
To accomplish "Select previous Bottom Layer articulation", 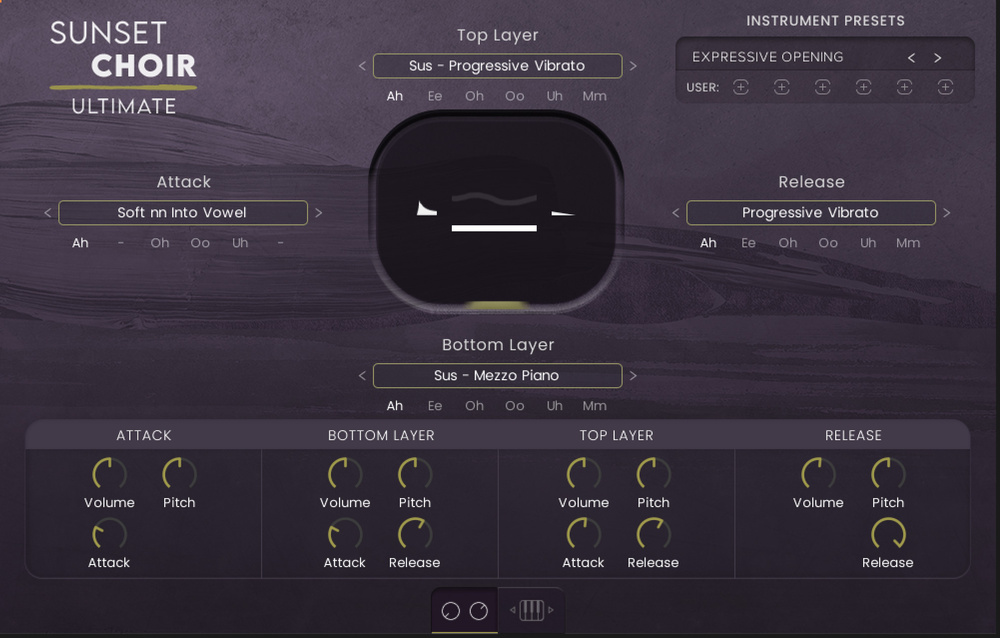I will 362,376.
